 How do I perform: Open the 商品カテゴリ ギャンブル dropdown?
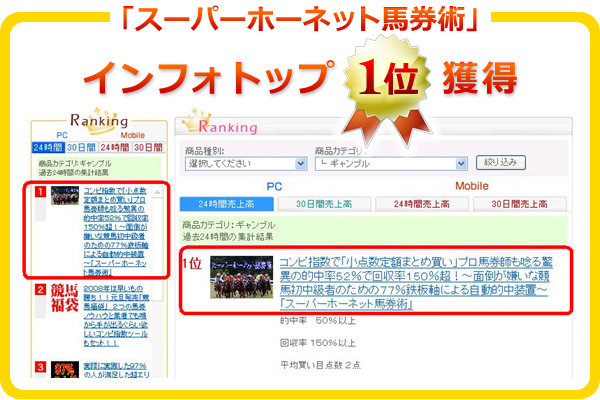tap(391, 164)
